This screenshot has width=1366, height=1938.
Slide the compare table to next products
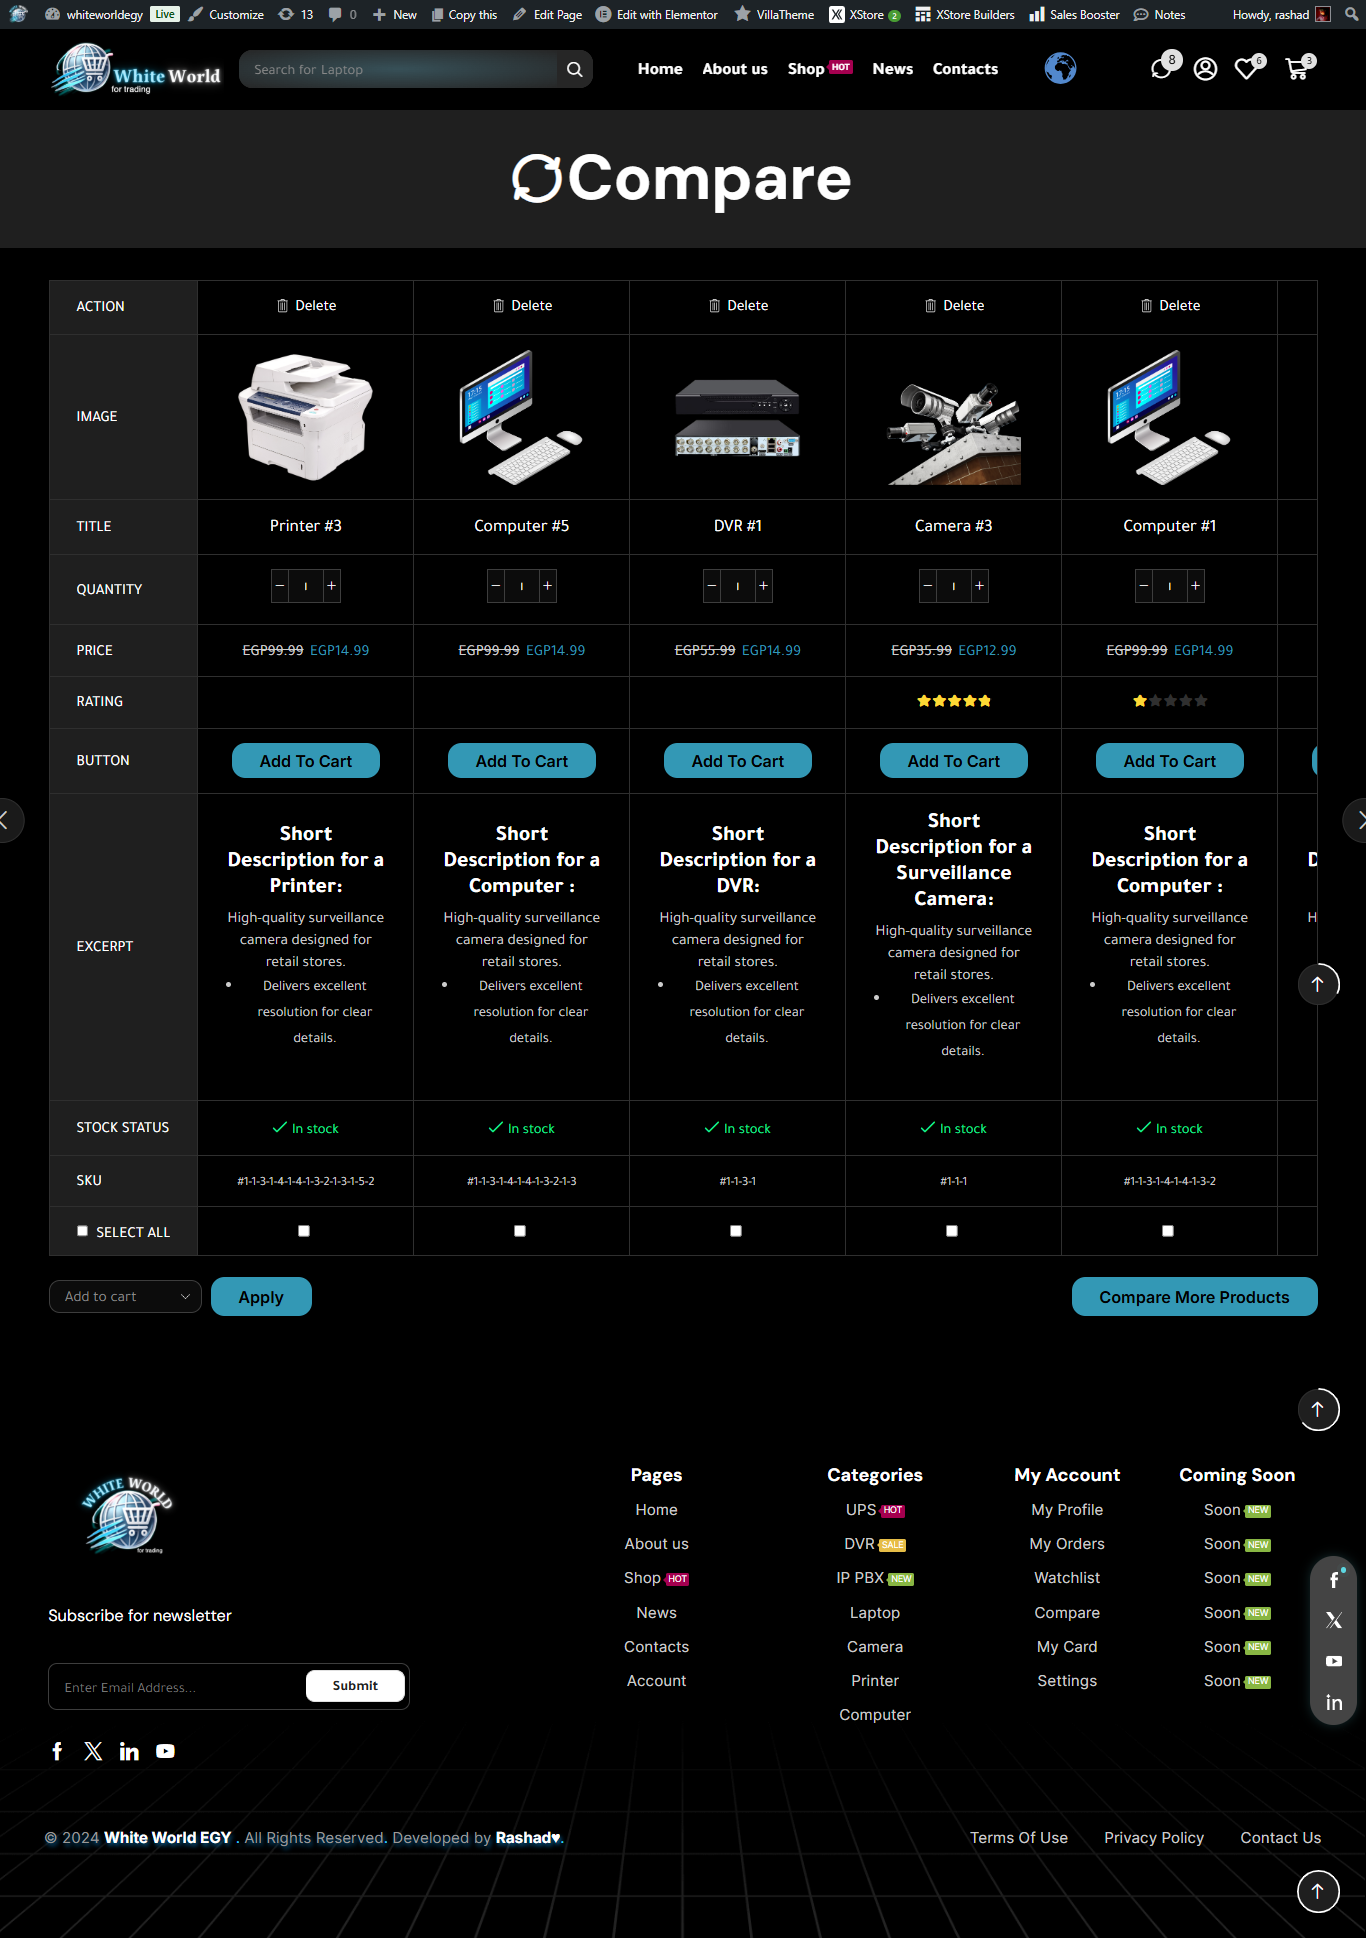[x=1356, y=820]
